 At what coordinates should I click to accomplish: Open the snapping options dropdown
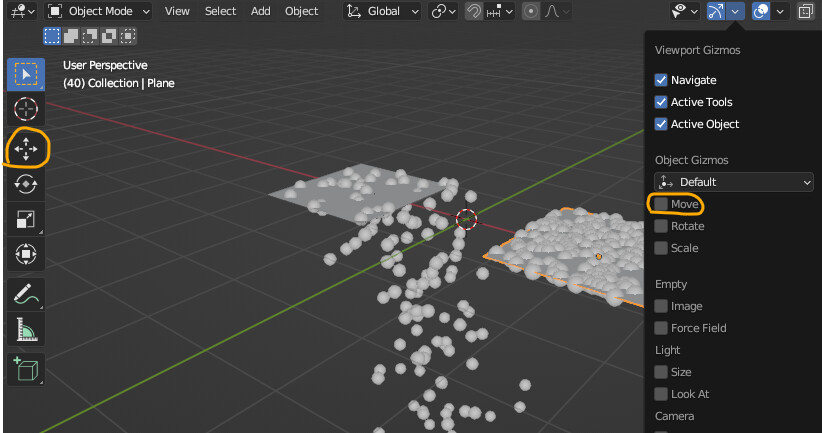(499, 11)
